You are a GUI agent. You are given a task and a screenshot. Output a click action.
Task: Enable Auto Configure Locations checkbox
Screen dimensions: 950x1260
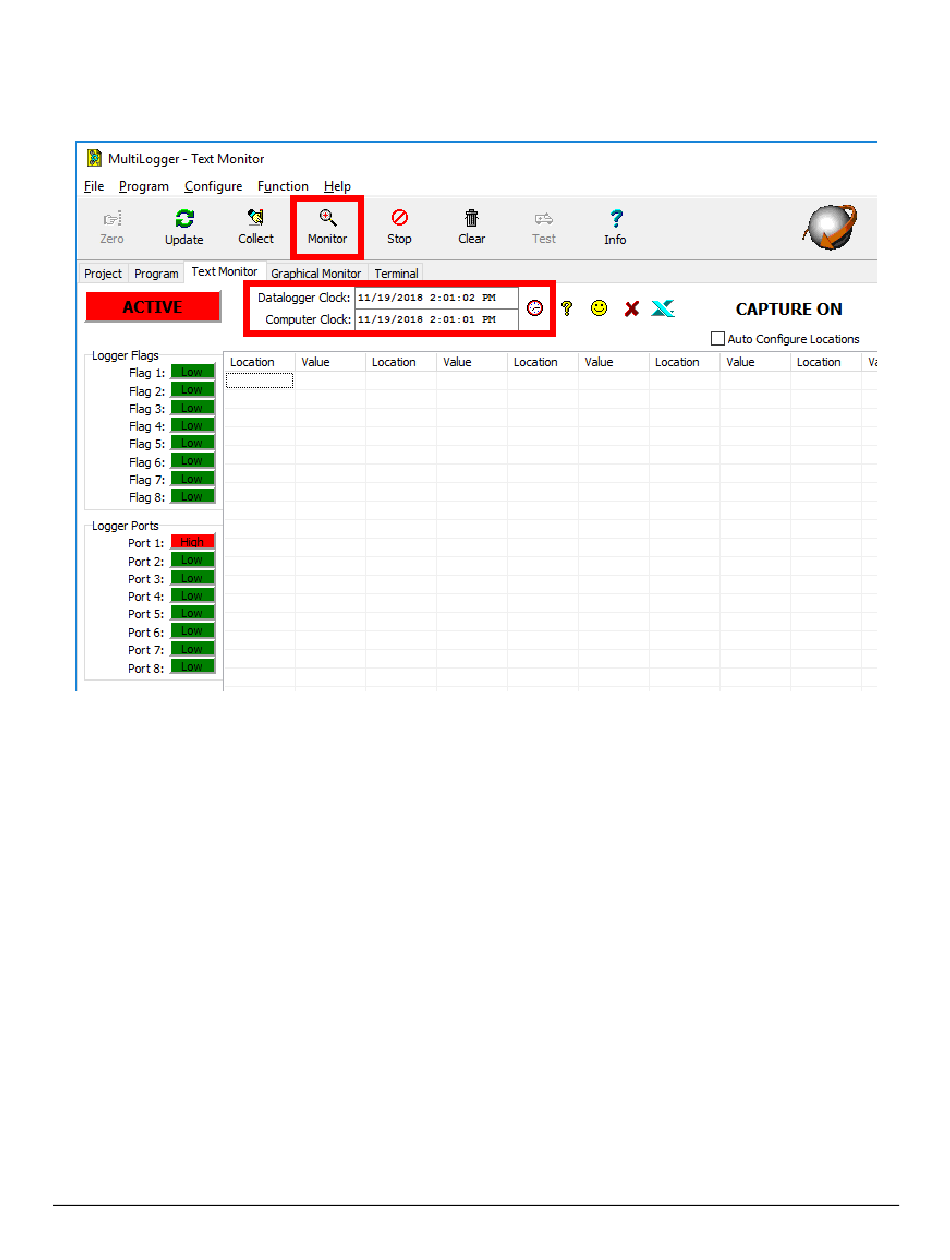(718, 339)
